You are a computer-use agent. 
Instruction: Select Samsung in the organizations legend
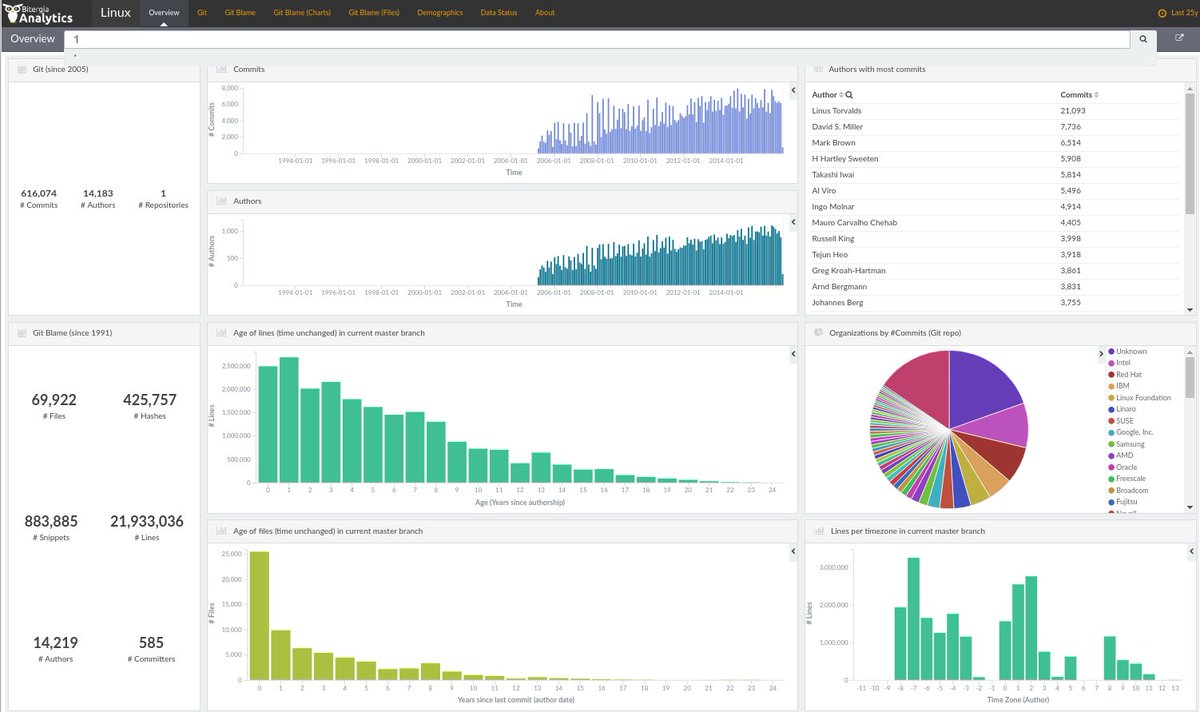1130,444
